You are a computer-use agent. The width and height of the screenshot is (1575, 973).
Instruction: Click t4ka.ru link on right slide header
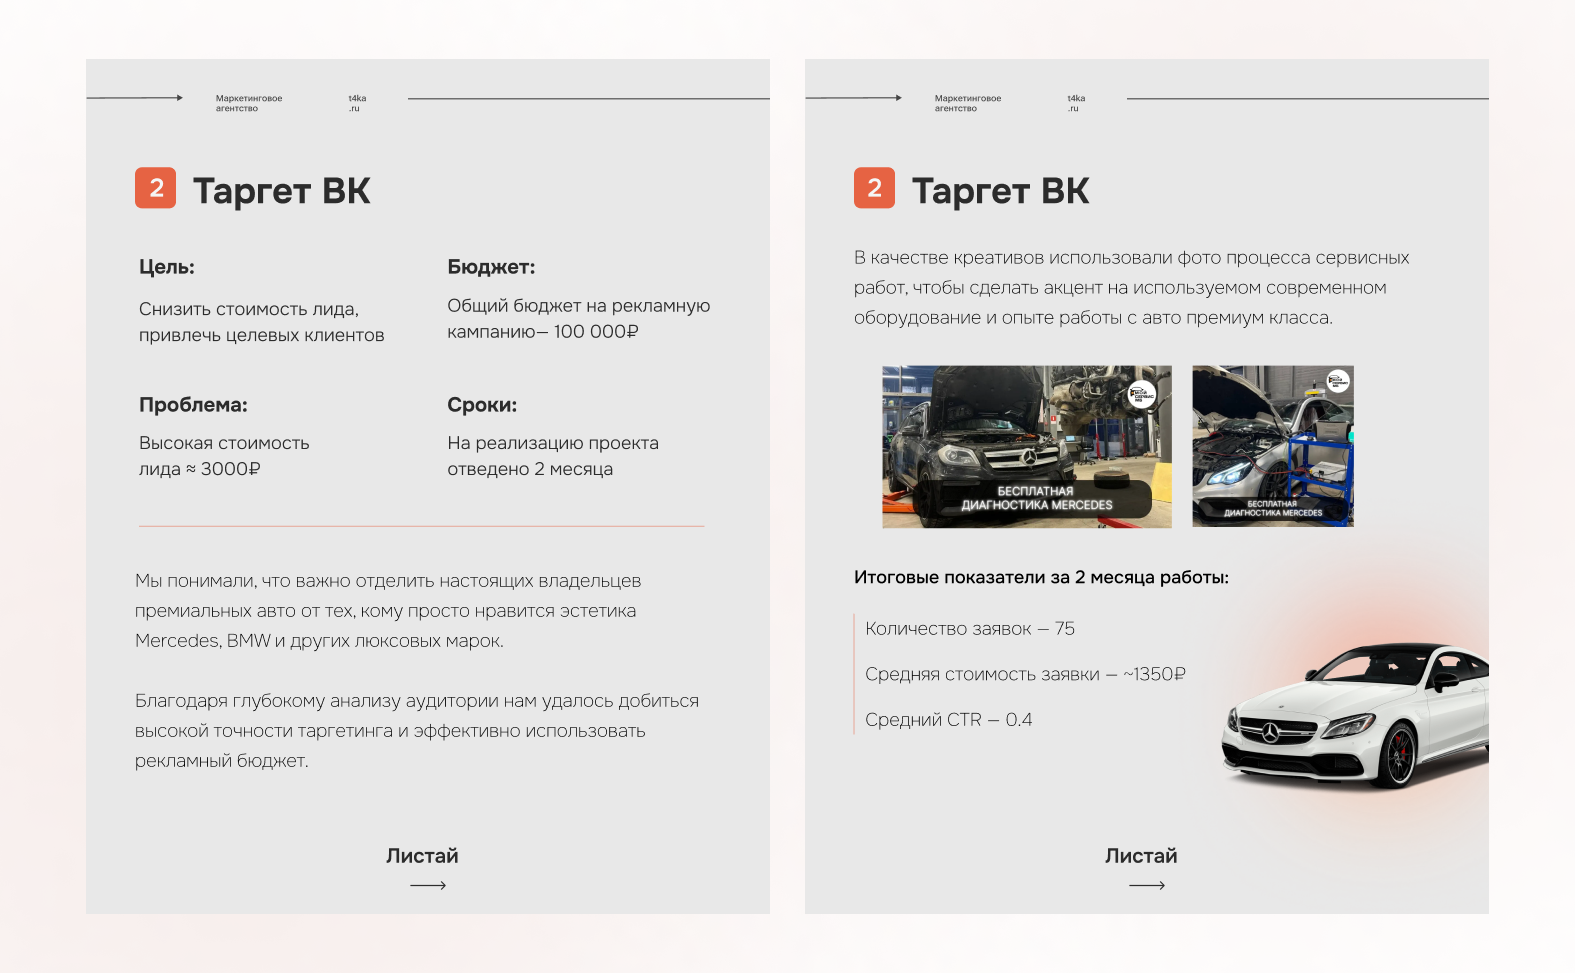(1076, 103)
